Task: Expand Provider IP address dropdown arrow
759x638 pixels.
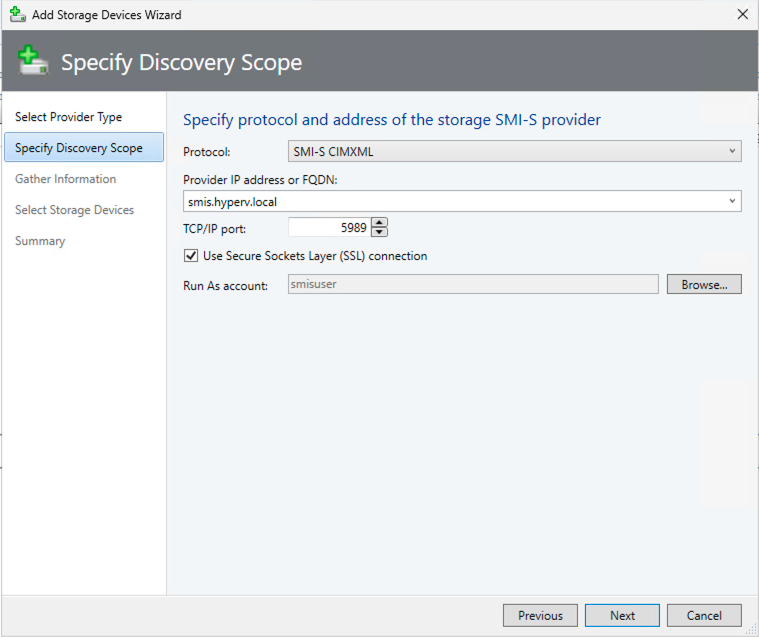Action: click(733, 201)
